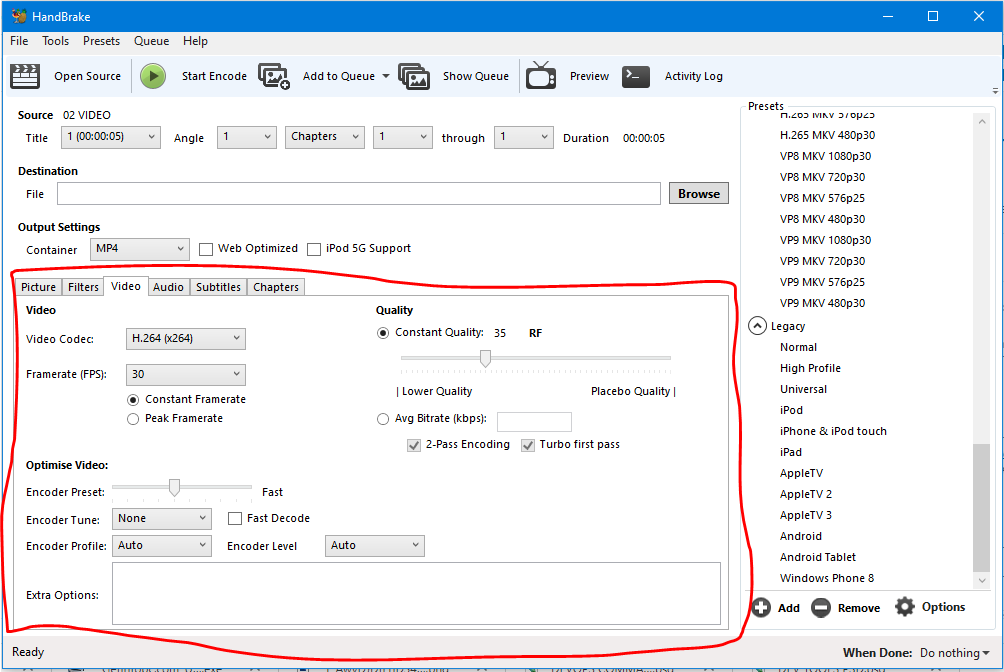Open the File menu
This screenshot has width=1004, height=672.
[x=19, y=41]
